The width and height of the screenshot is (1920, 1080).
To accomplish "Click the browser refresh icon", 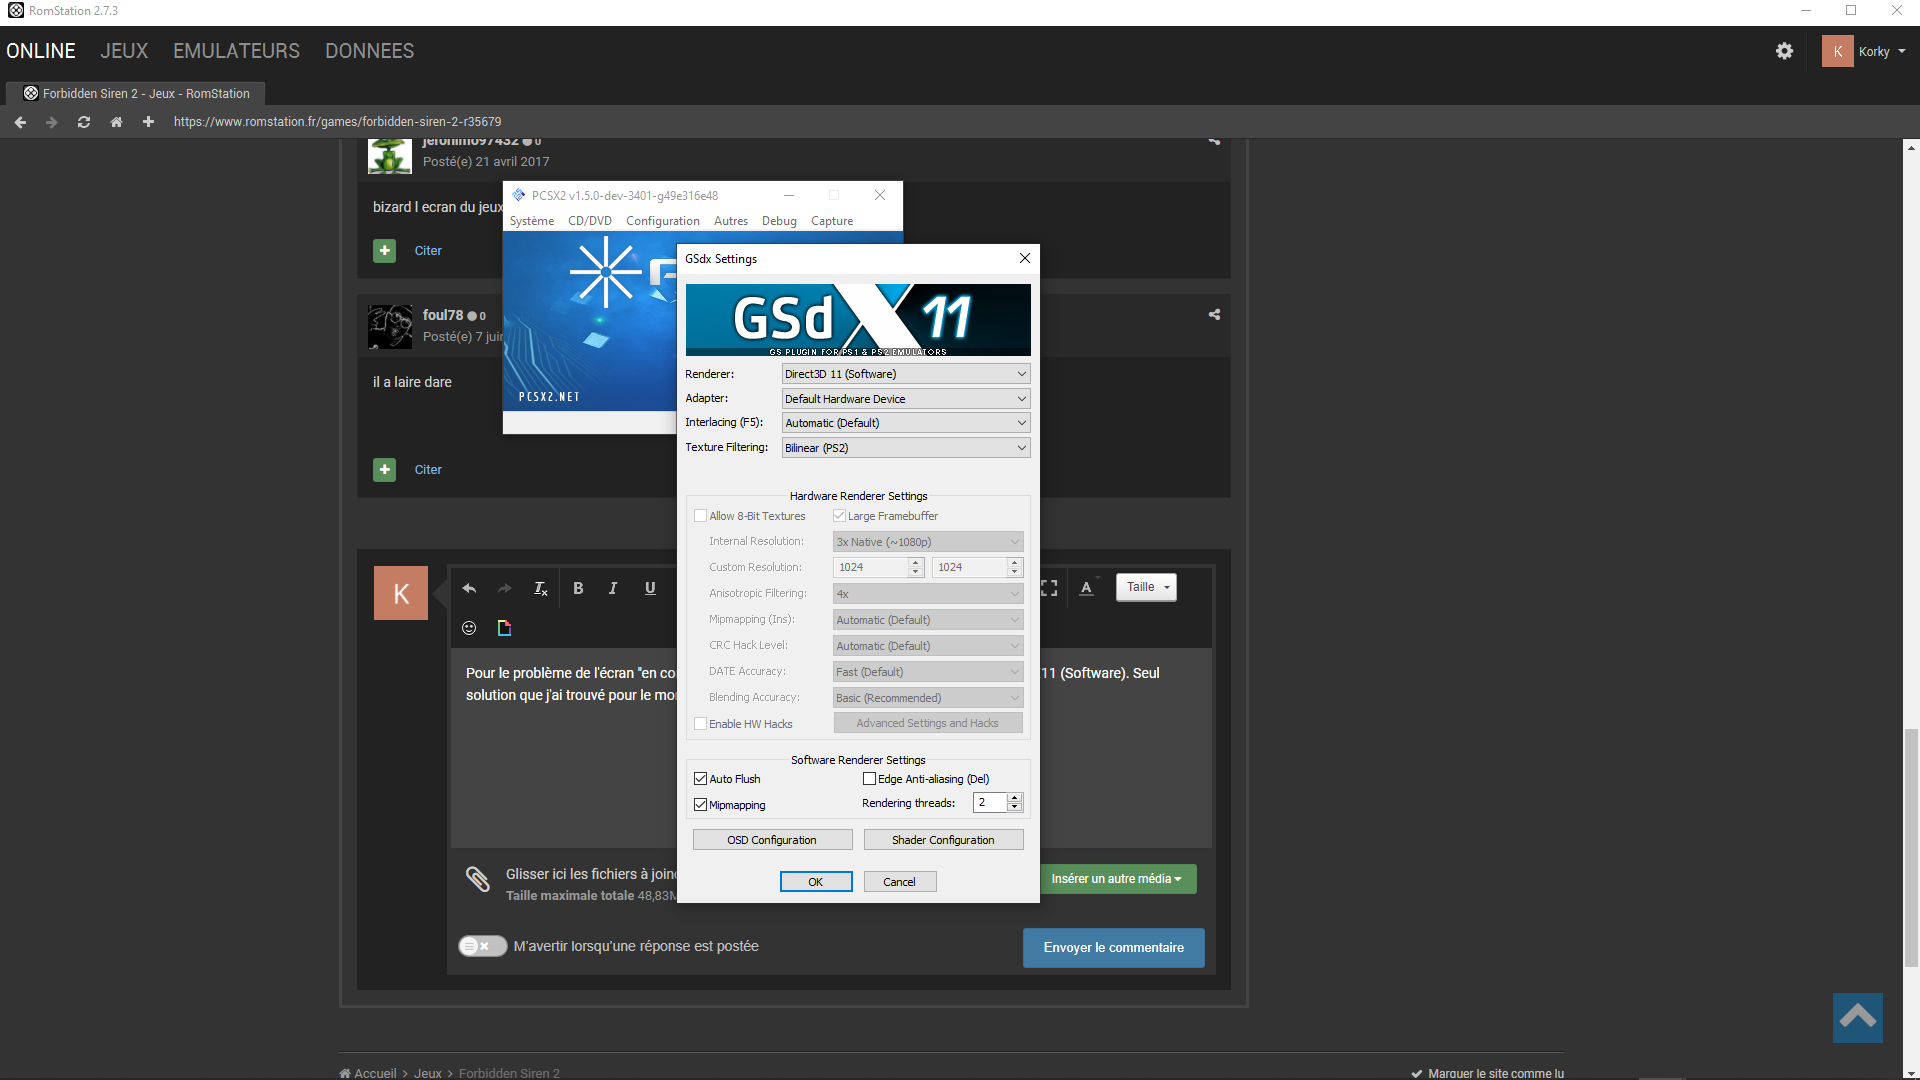I will click(x=84, y=122).
